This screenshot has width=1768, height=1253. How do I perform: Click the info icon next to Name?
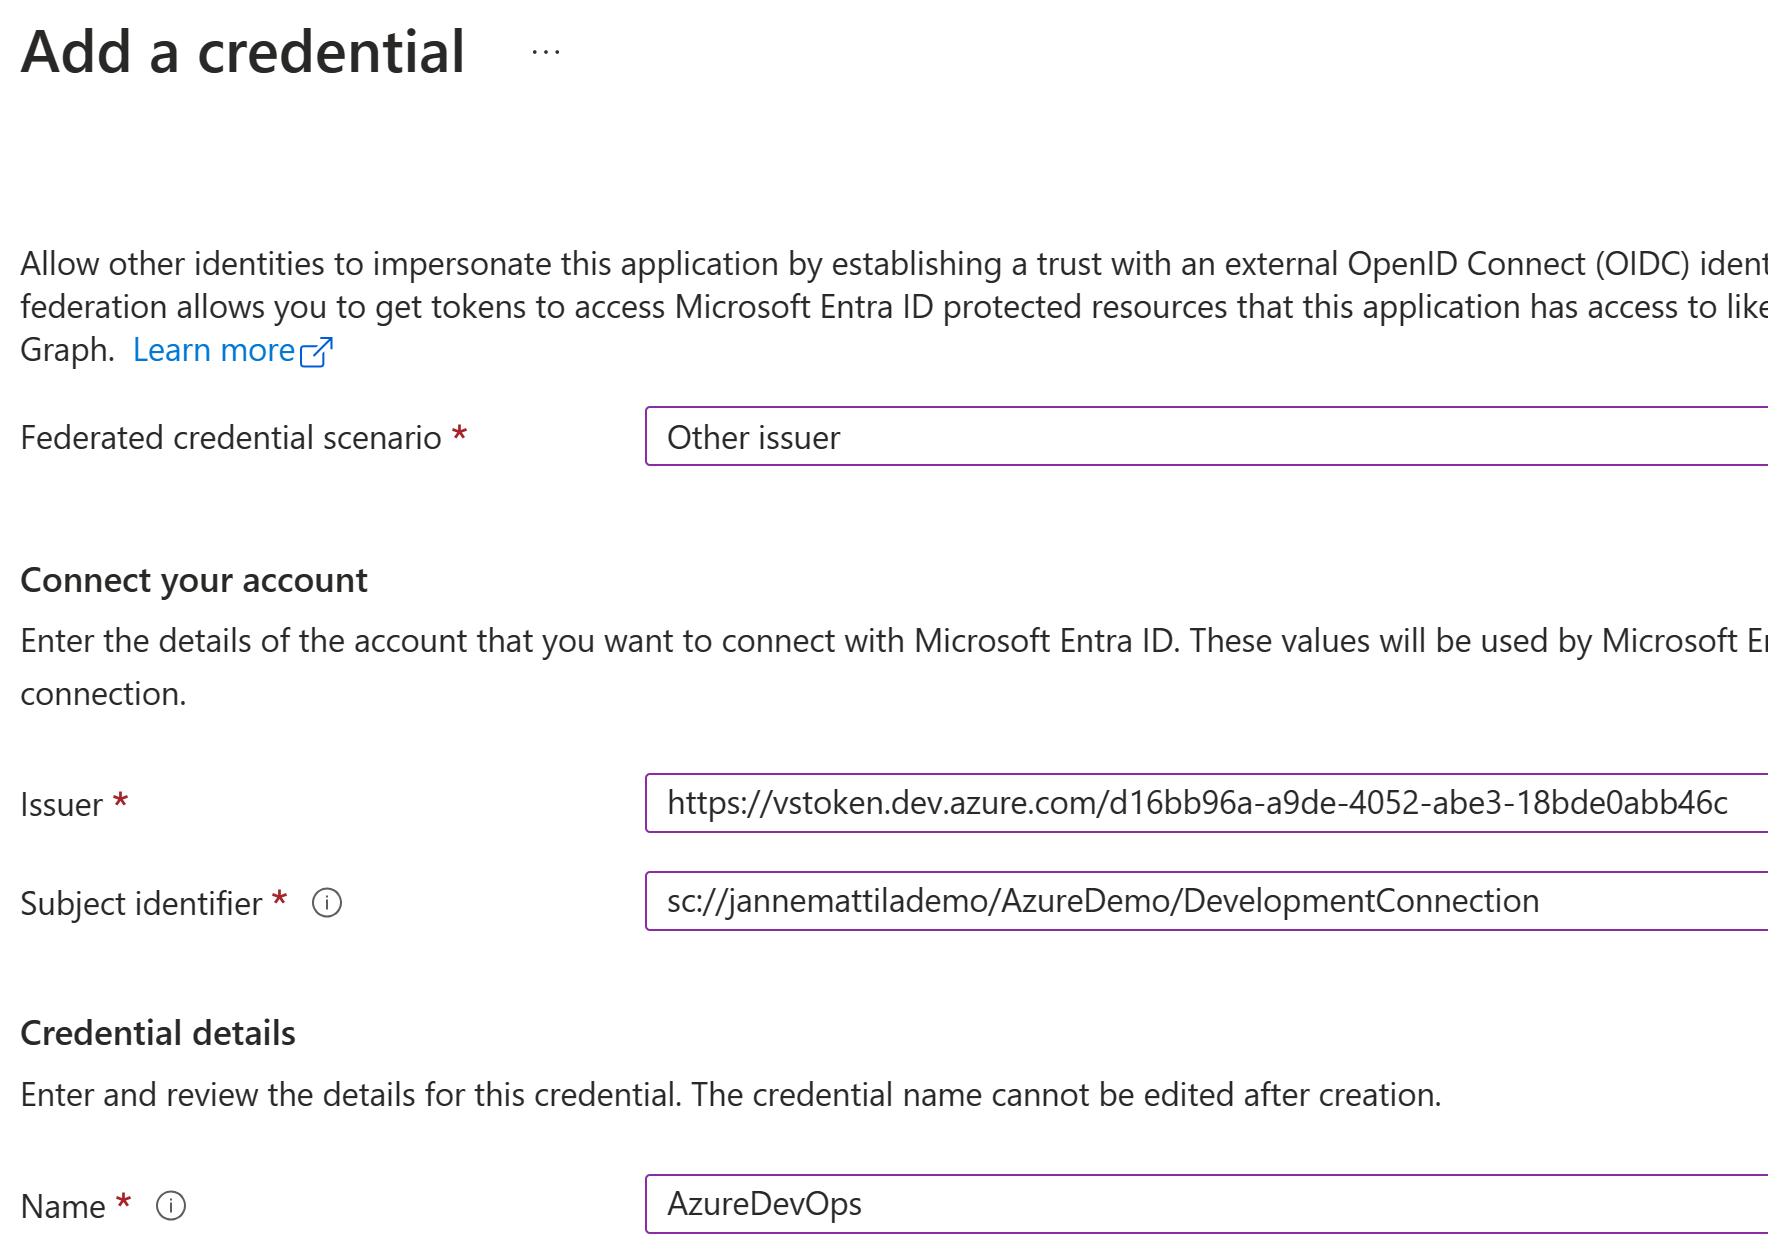pyautogui.click(x=171, y=1206)
